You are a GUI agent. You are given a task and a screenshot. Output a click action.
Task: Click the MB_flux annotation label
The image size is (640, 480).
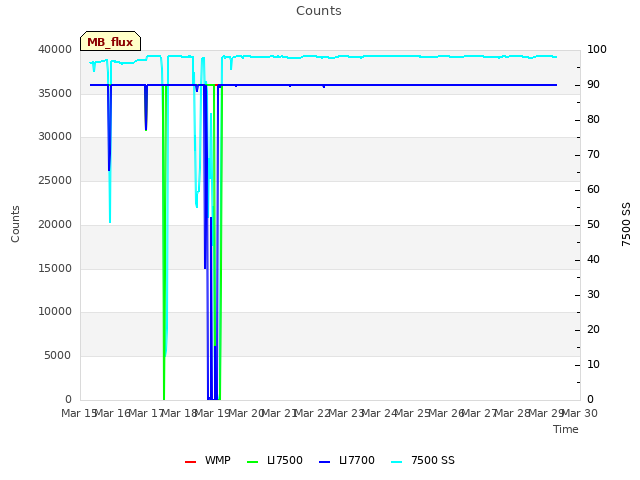tap(110, 41)
